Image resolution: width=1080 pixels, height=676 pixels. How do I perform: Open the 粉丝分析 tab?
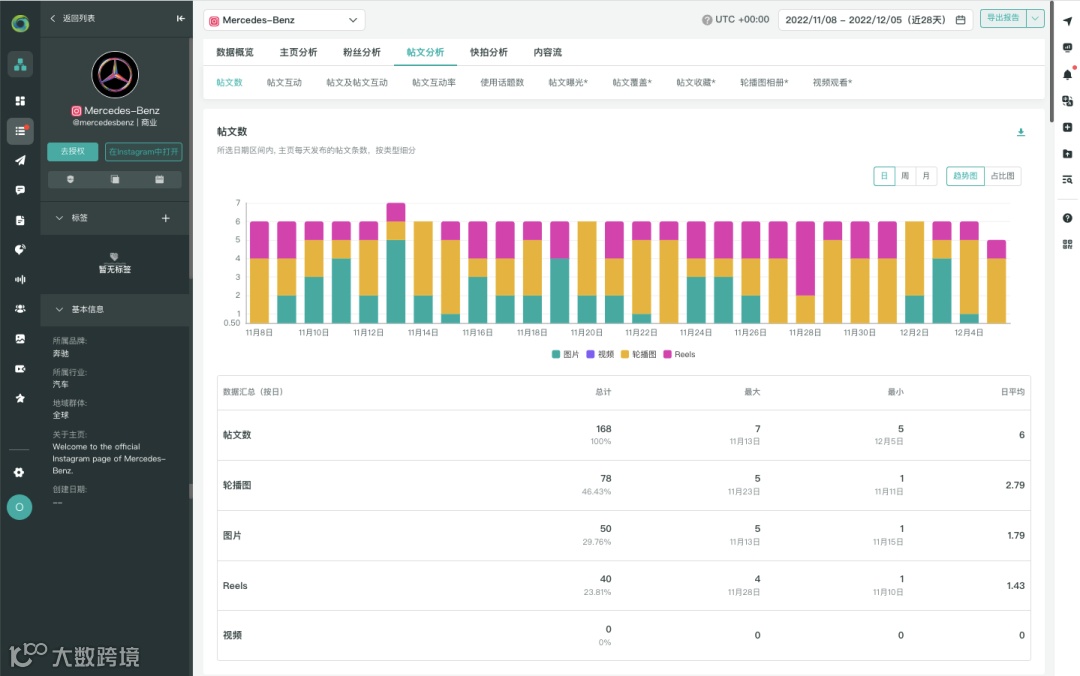362,52
